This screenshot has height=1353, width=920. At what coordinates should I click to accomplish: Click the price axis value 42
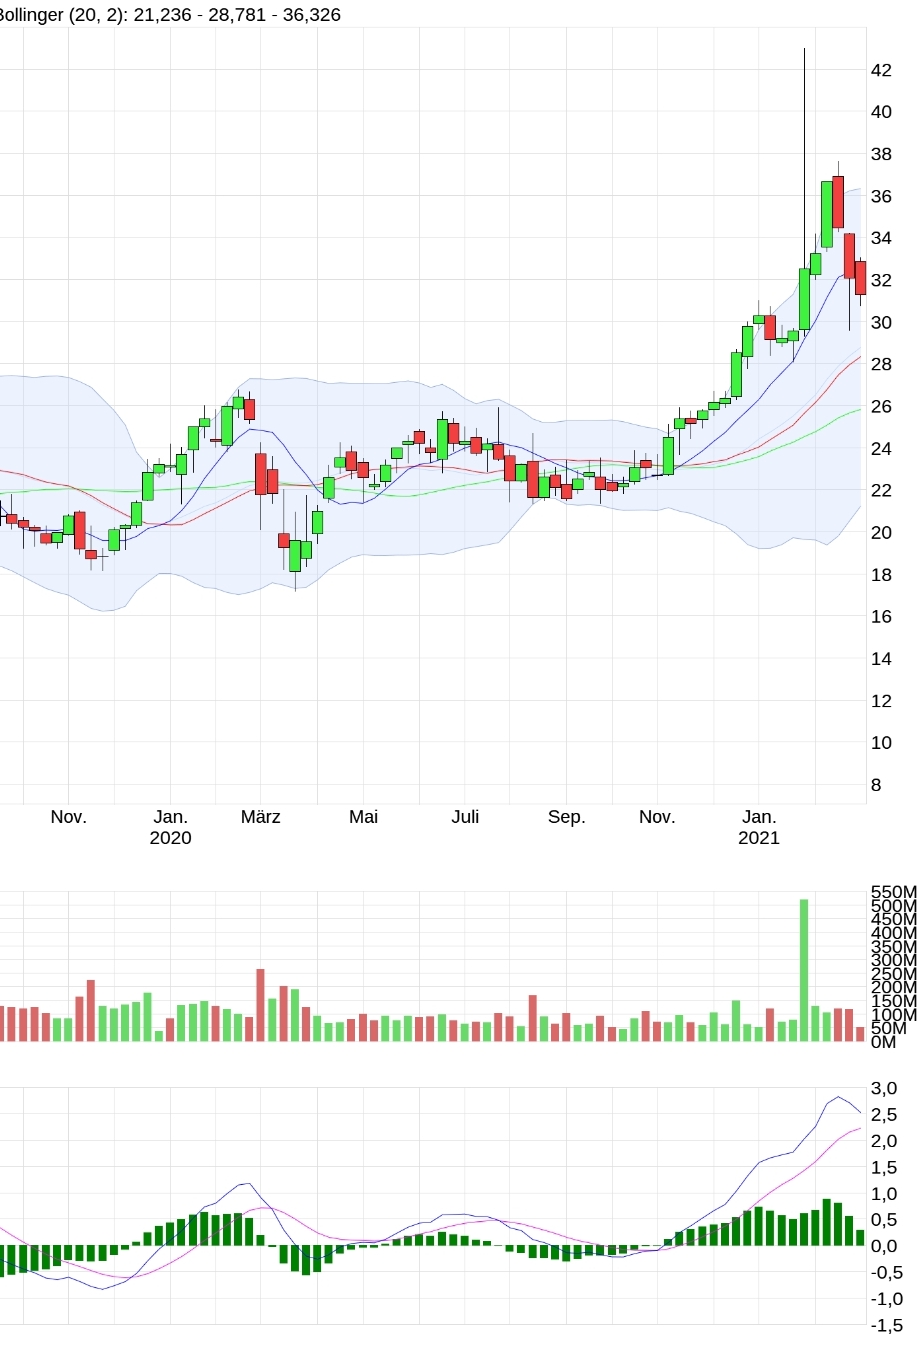881,70
